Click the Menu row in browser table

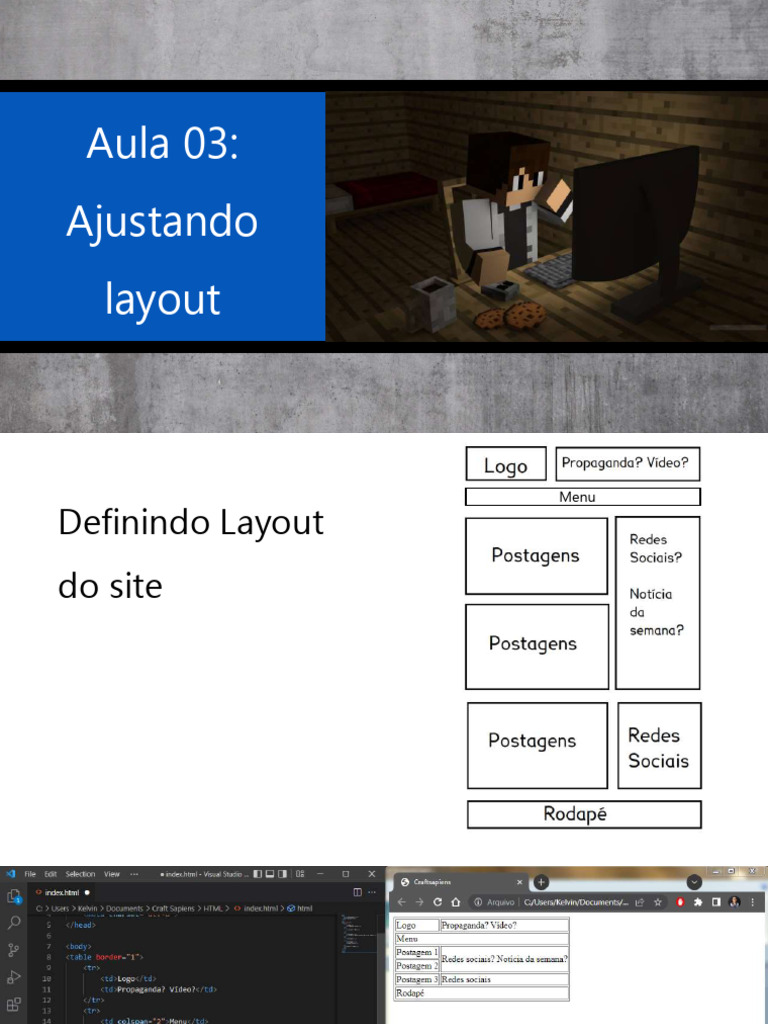(x=481, y=939)
